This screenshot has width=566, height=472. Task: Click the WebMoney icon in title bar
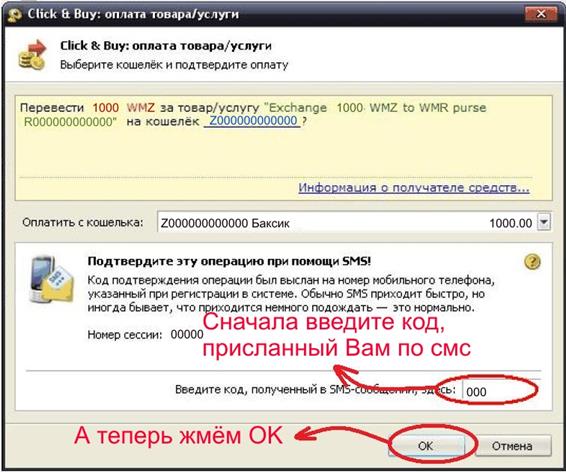[x=15, y=16]
